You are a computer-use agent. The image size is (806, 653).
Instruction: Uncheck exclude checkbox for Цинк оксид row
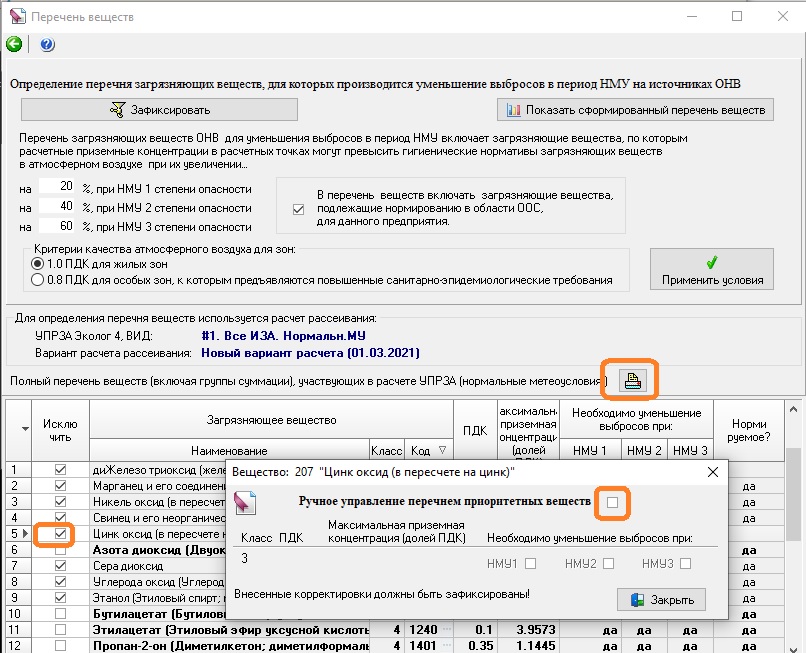tap(61, 534)
